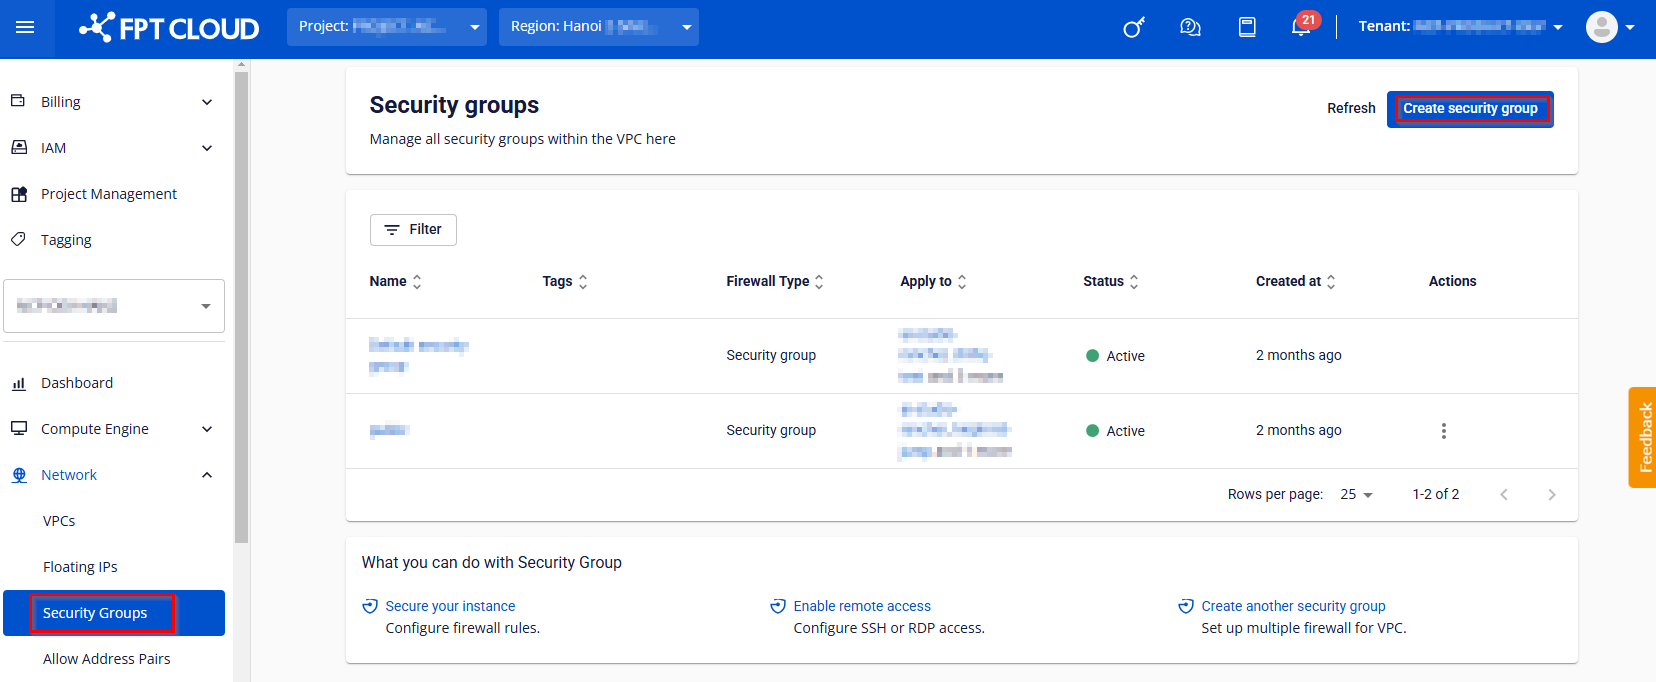Open the support chat icon

coord(1190,27)
